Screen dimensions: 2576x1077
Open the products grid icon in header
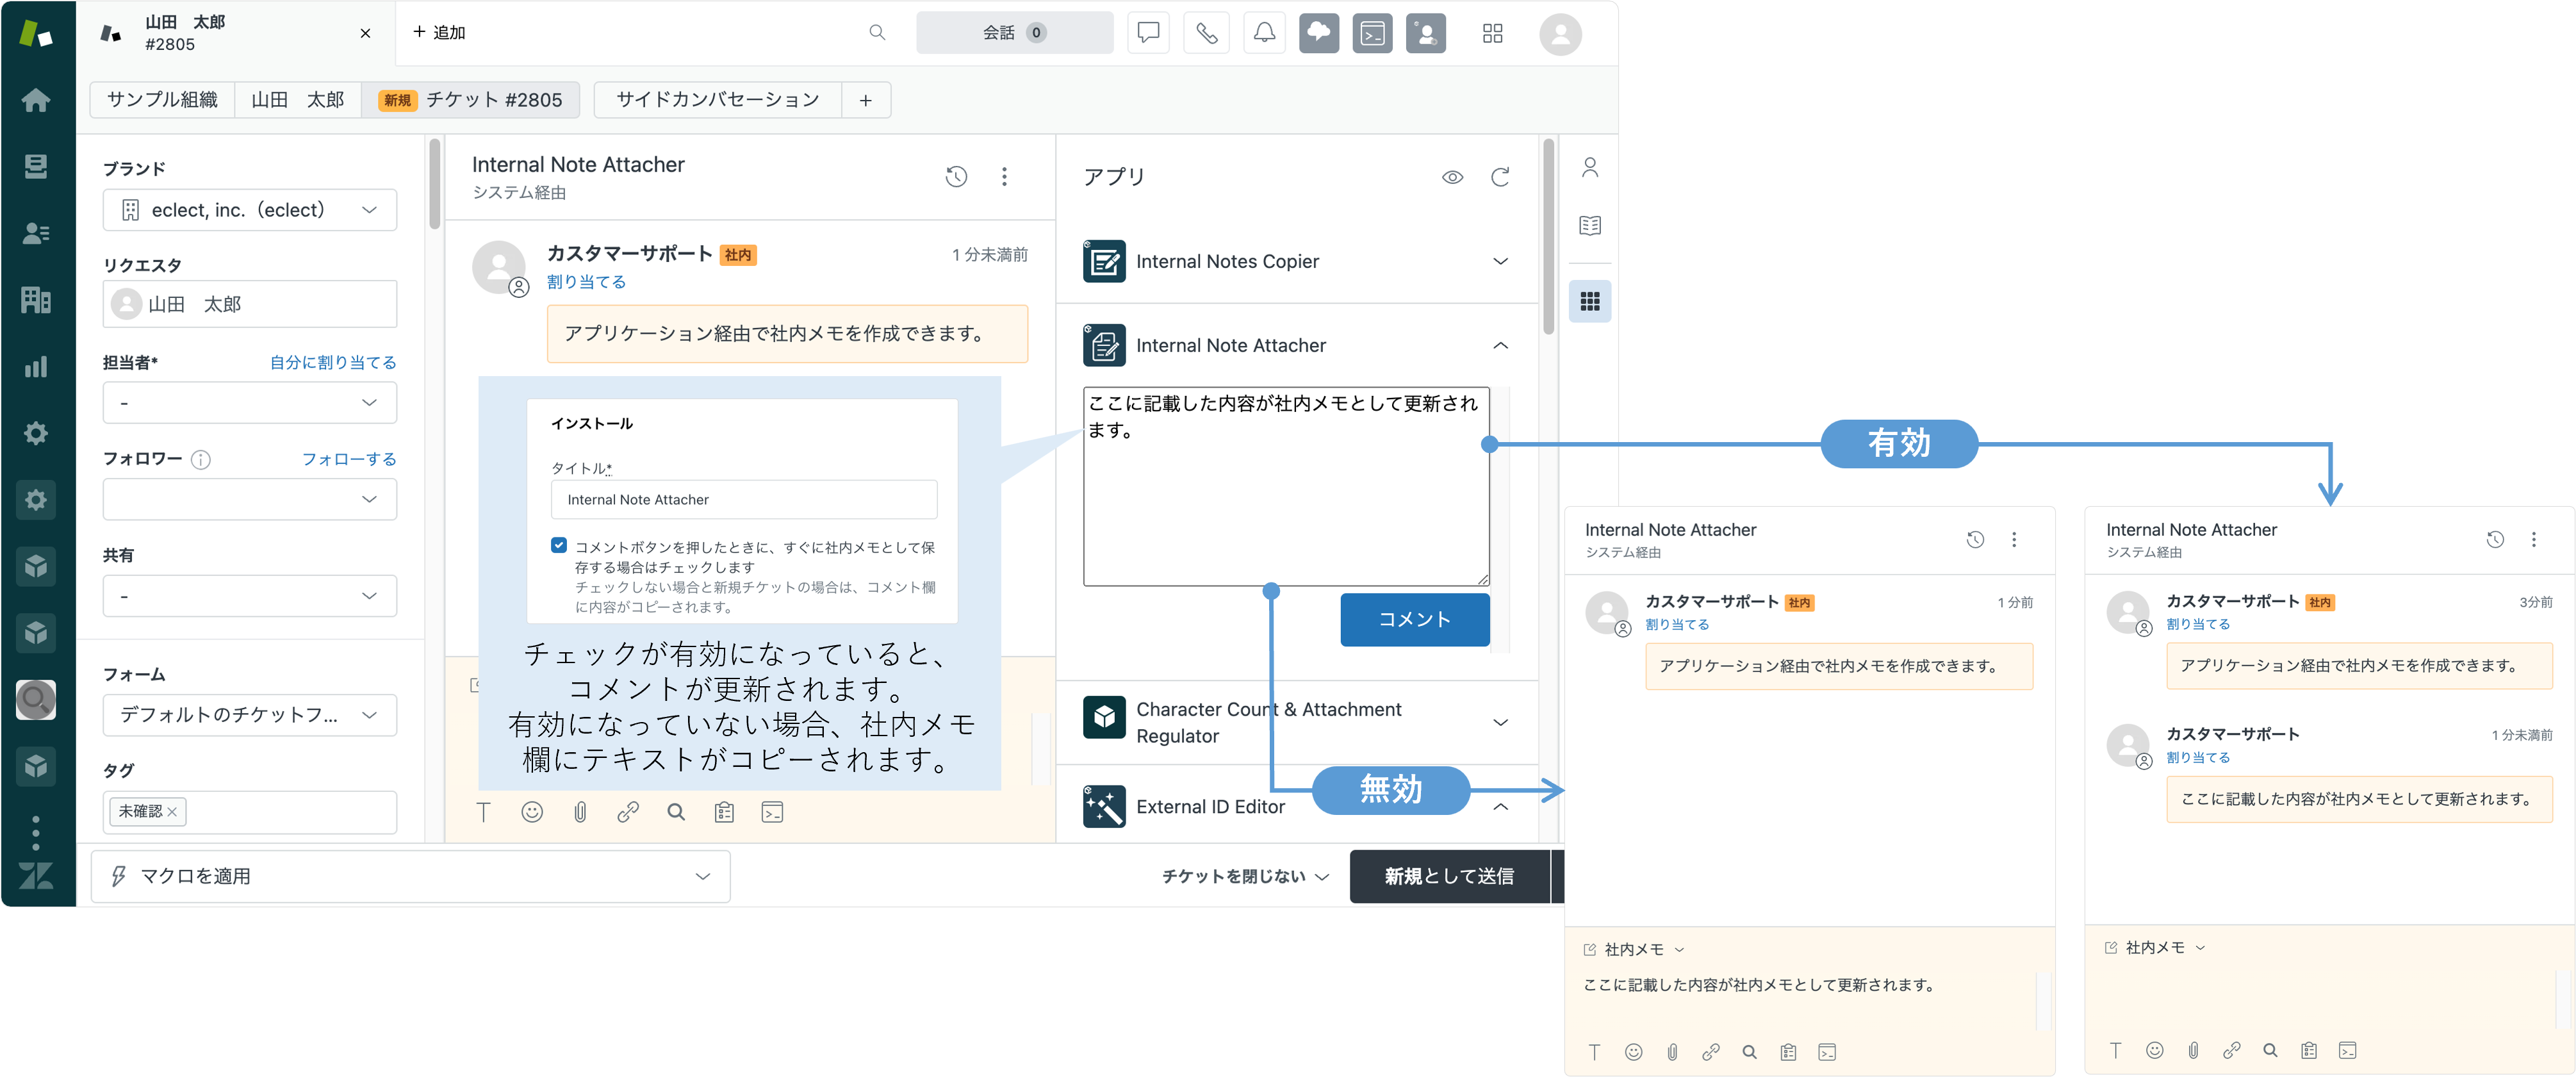[1493, 33]
